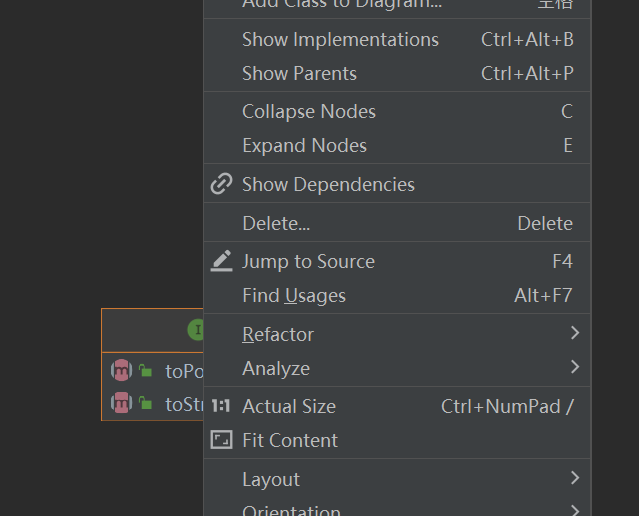Click the Show Dependencies link icon

[221, 184]
